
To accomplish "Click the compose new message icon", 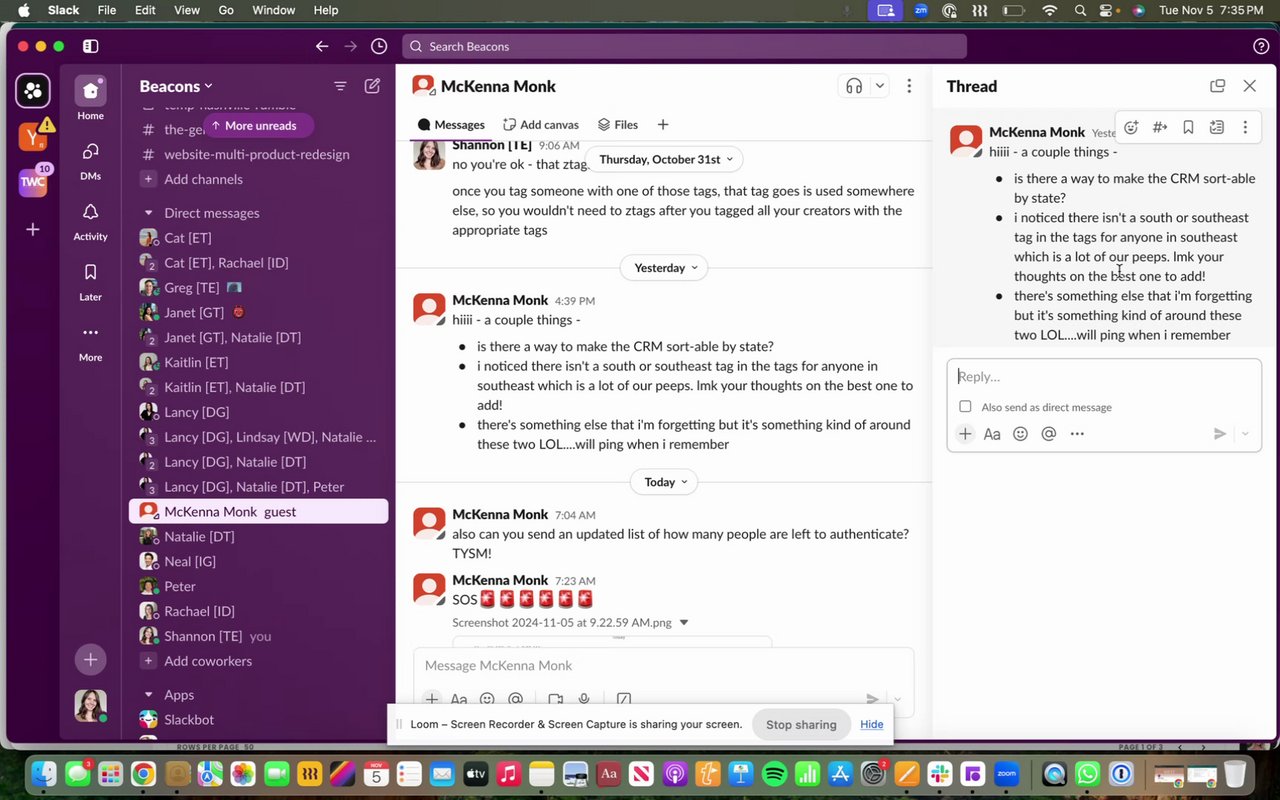I will click(x=372, y=86).
